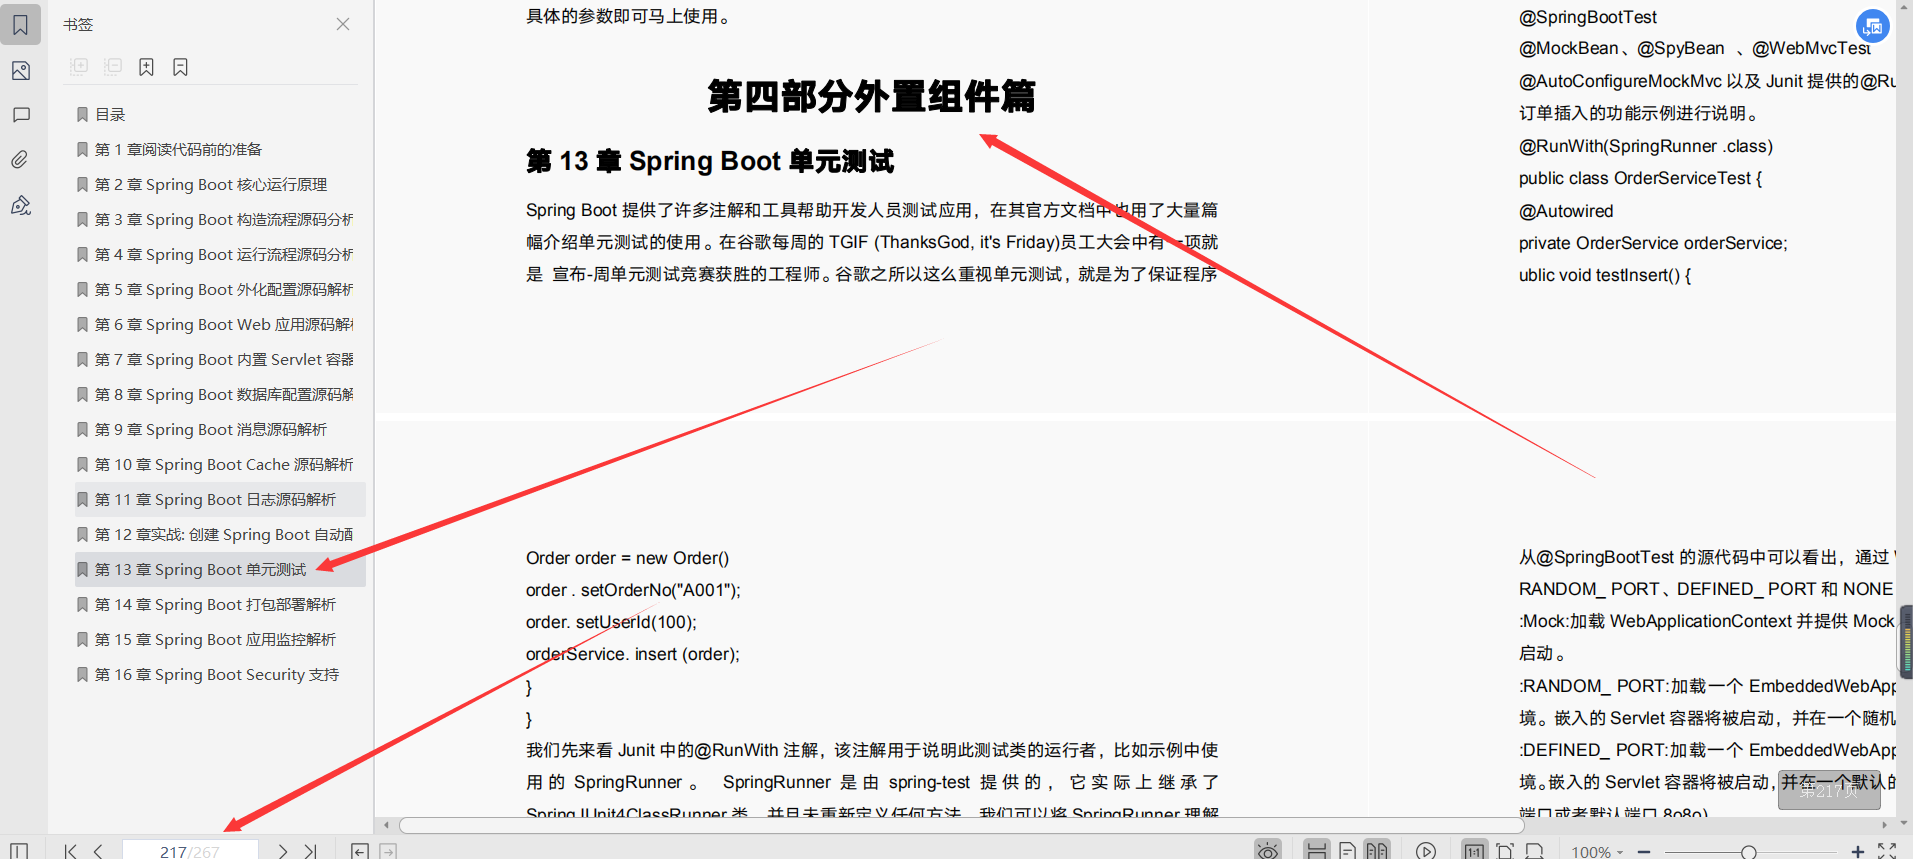Click the floating translate button at top right
The height and width of the screenshot is (859, 1913).
[x=1872, y=26]
